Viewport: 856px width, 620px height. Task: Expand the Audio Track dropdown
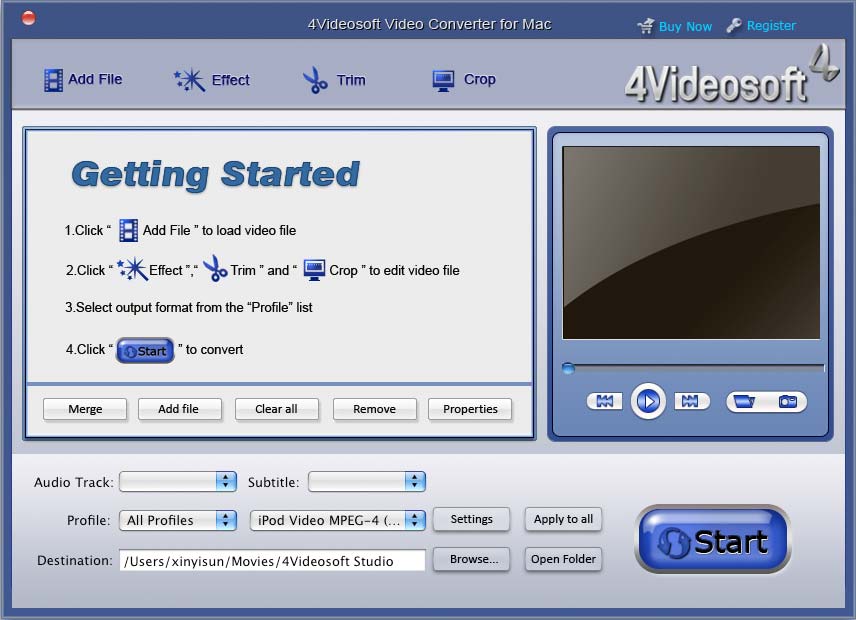[177, 482]
